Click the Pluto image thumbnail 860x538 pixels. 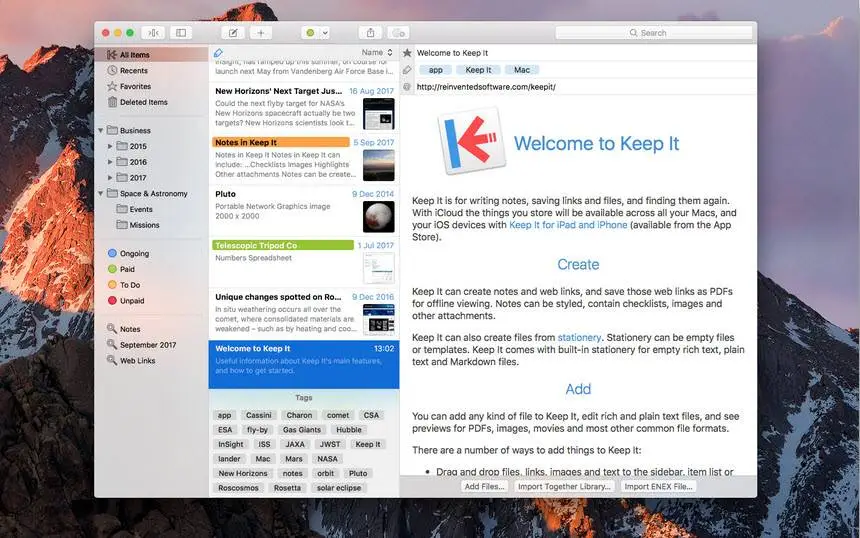(x=378, y=217)
